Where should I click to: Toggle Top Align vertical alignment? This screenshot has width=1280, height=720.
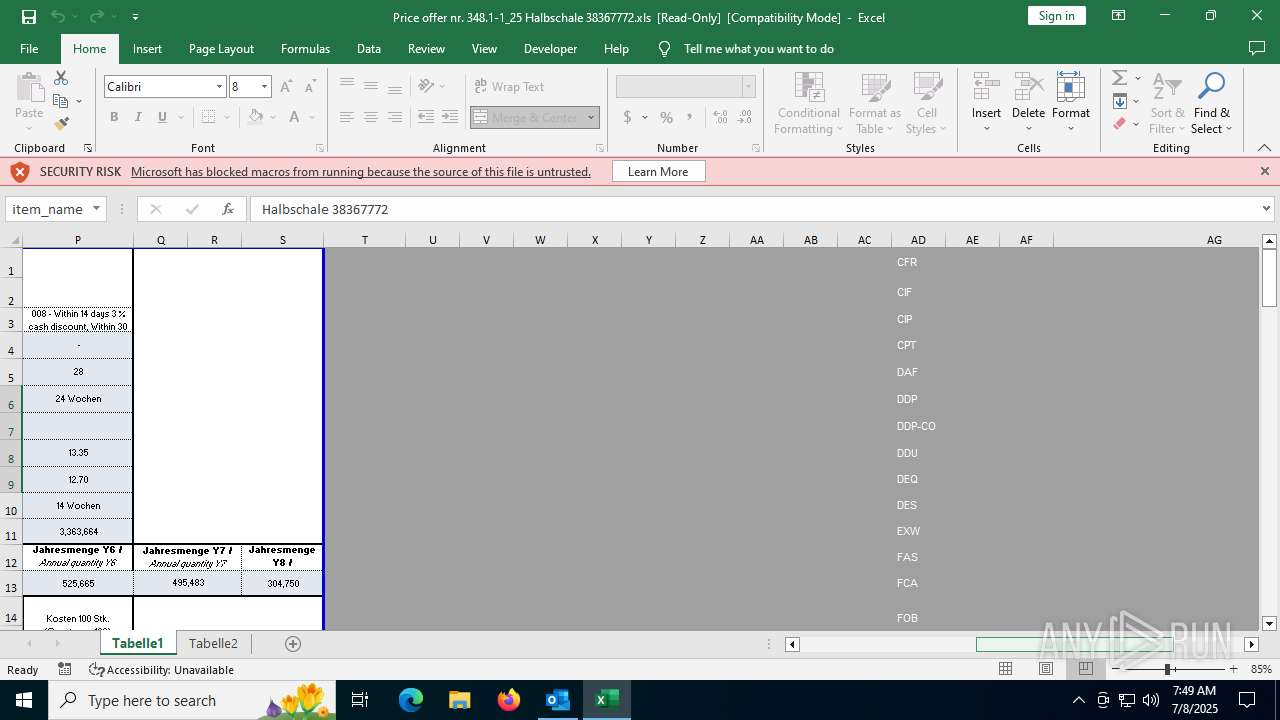coord(347,86)
